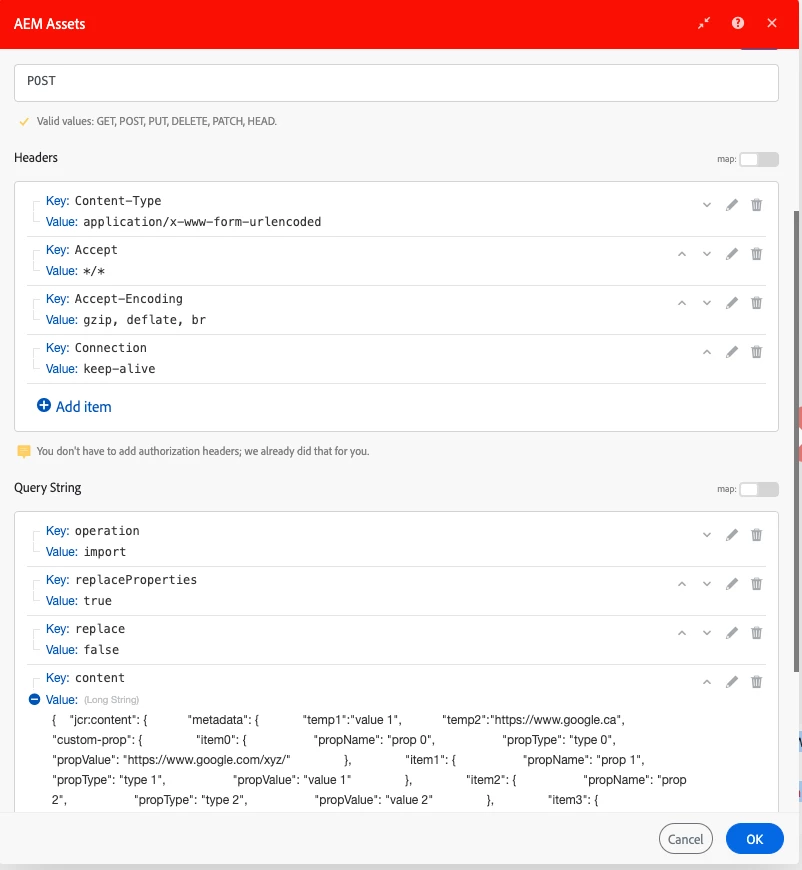Click the content JSON value text

tap(369, 760)
